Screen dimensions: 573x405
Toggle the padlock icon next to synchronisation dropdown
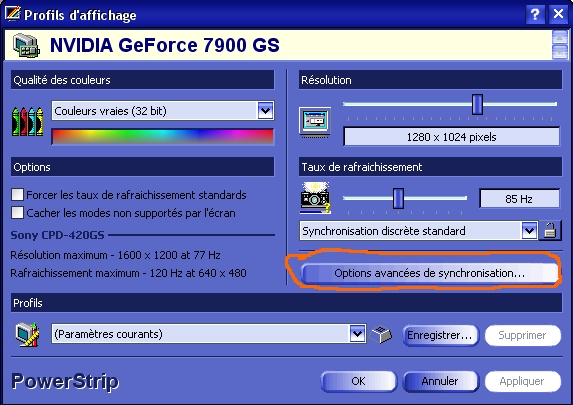pyautogui.click(x=550, y=231)
